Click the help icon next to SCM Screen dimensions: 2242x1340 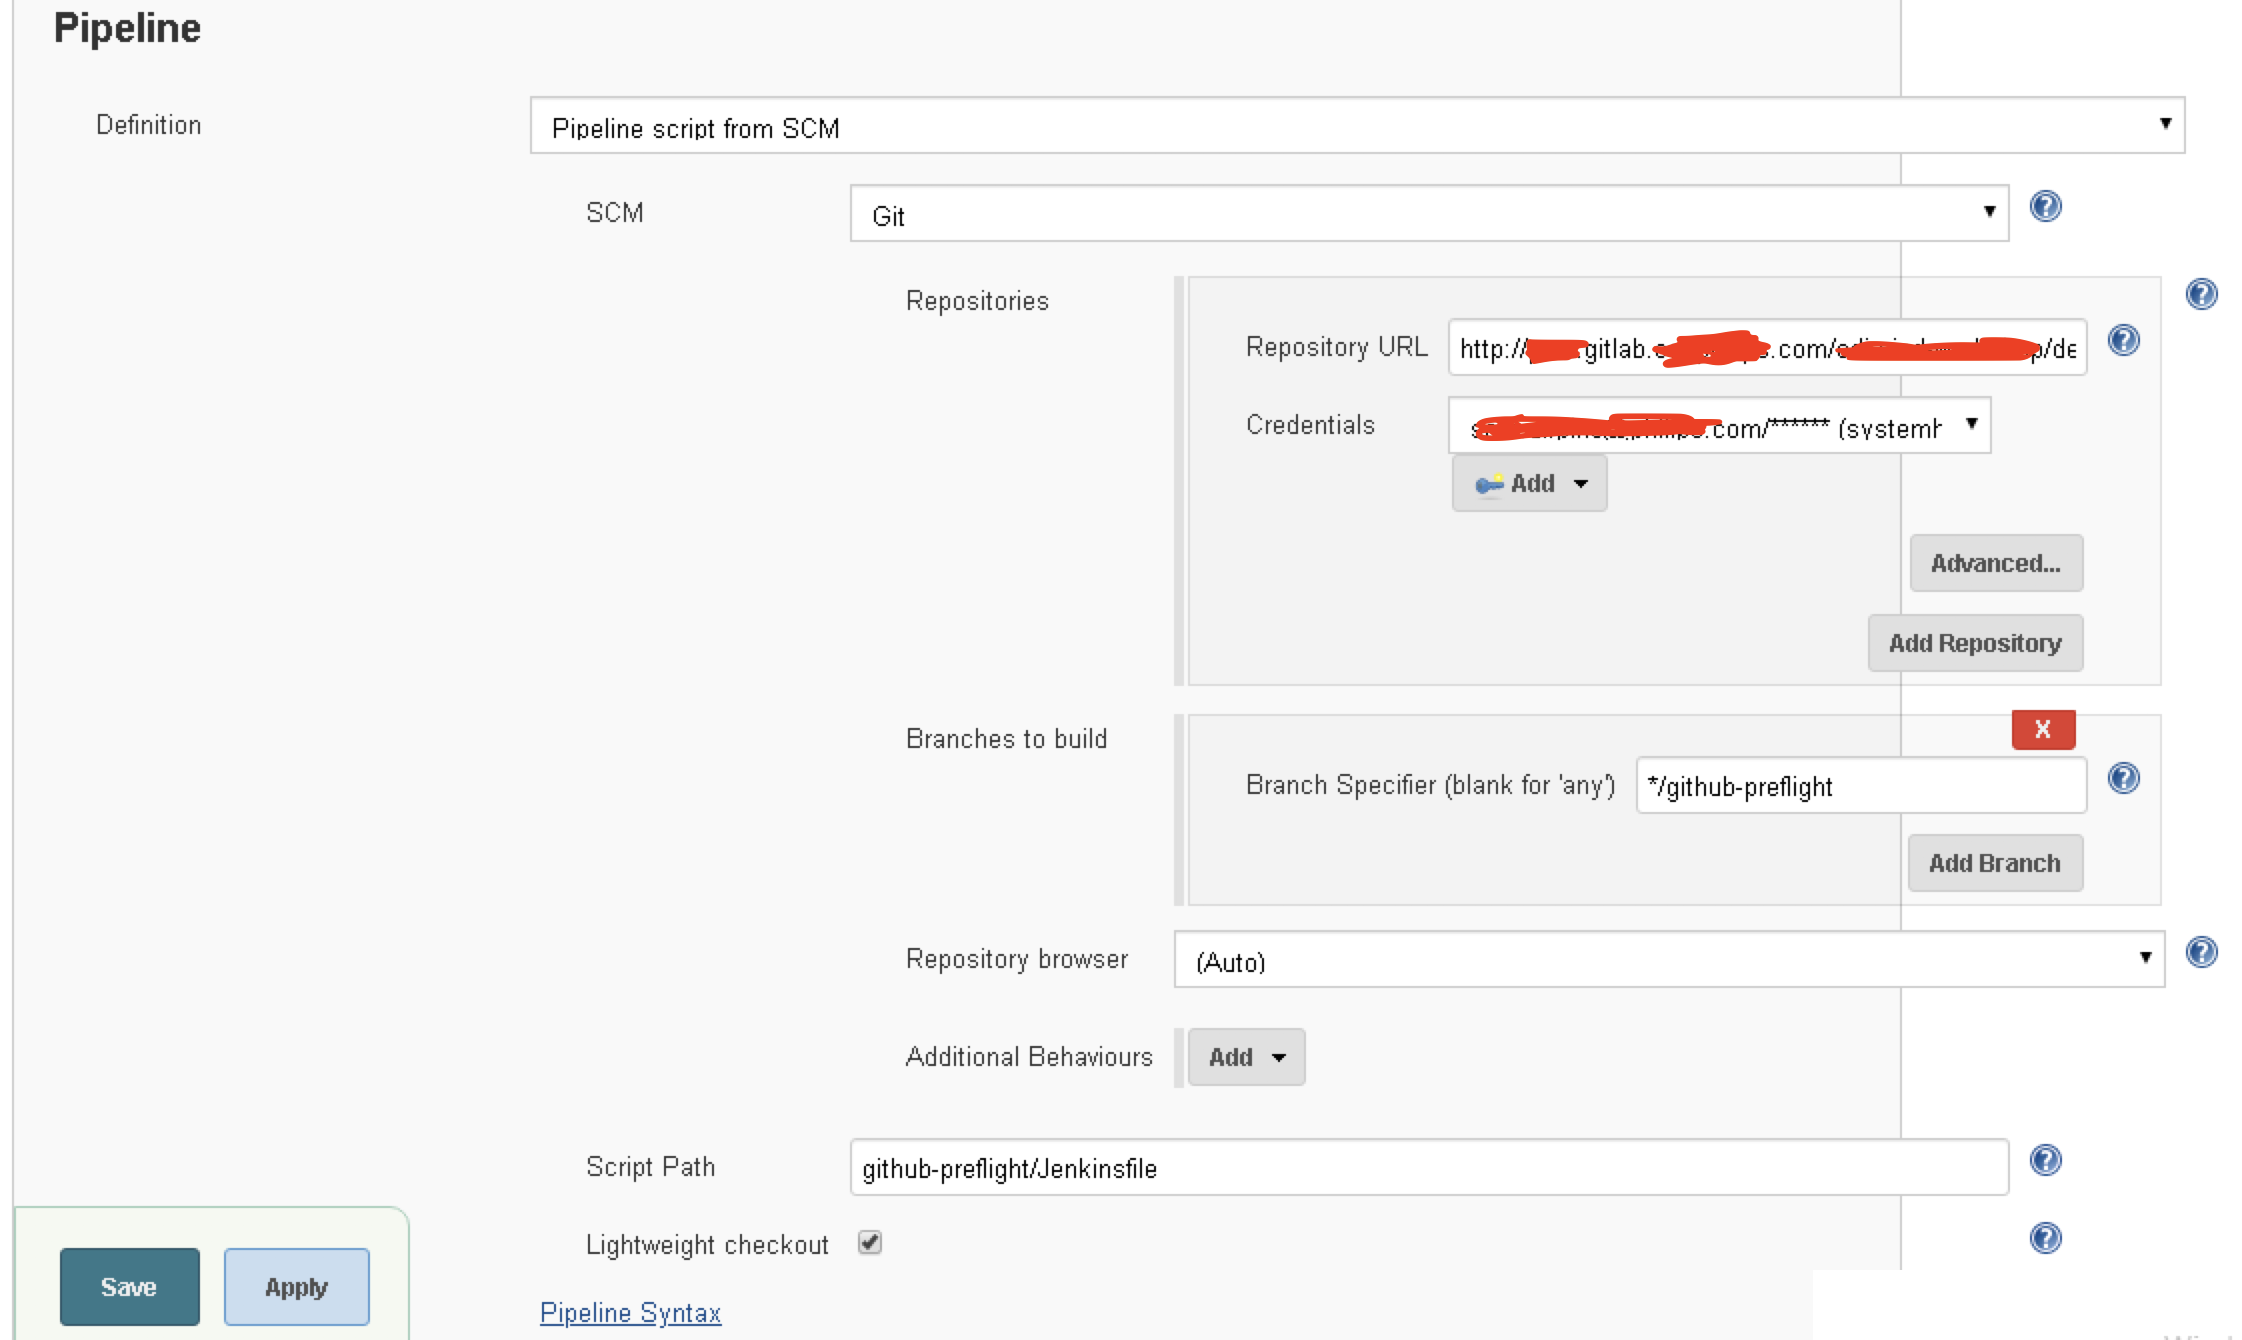2045,207
